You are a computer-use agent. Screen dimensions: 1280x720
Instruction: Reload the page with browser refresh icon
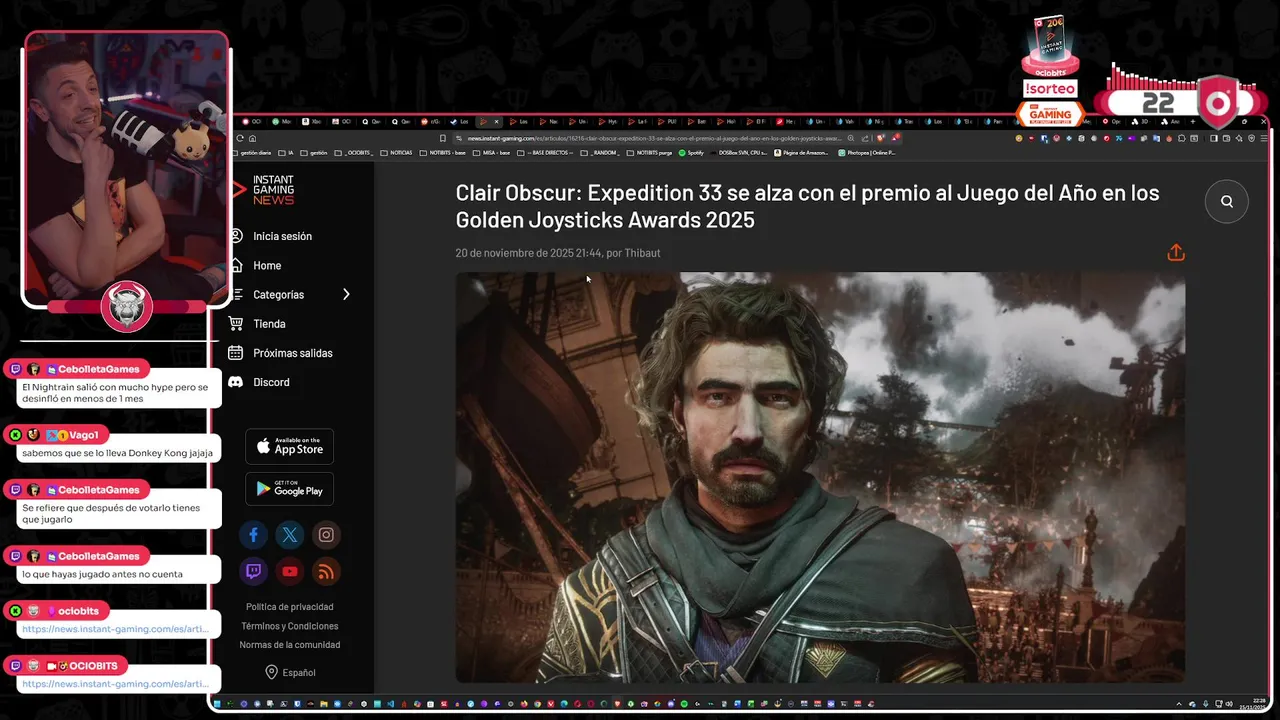(240, 138)
